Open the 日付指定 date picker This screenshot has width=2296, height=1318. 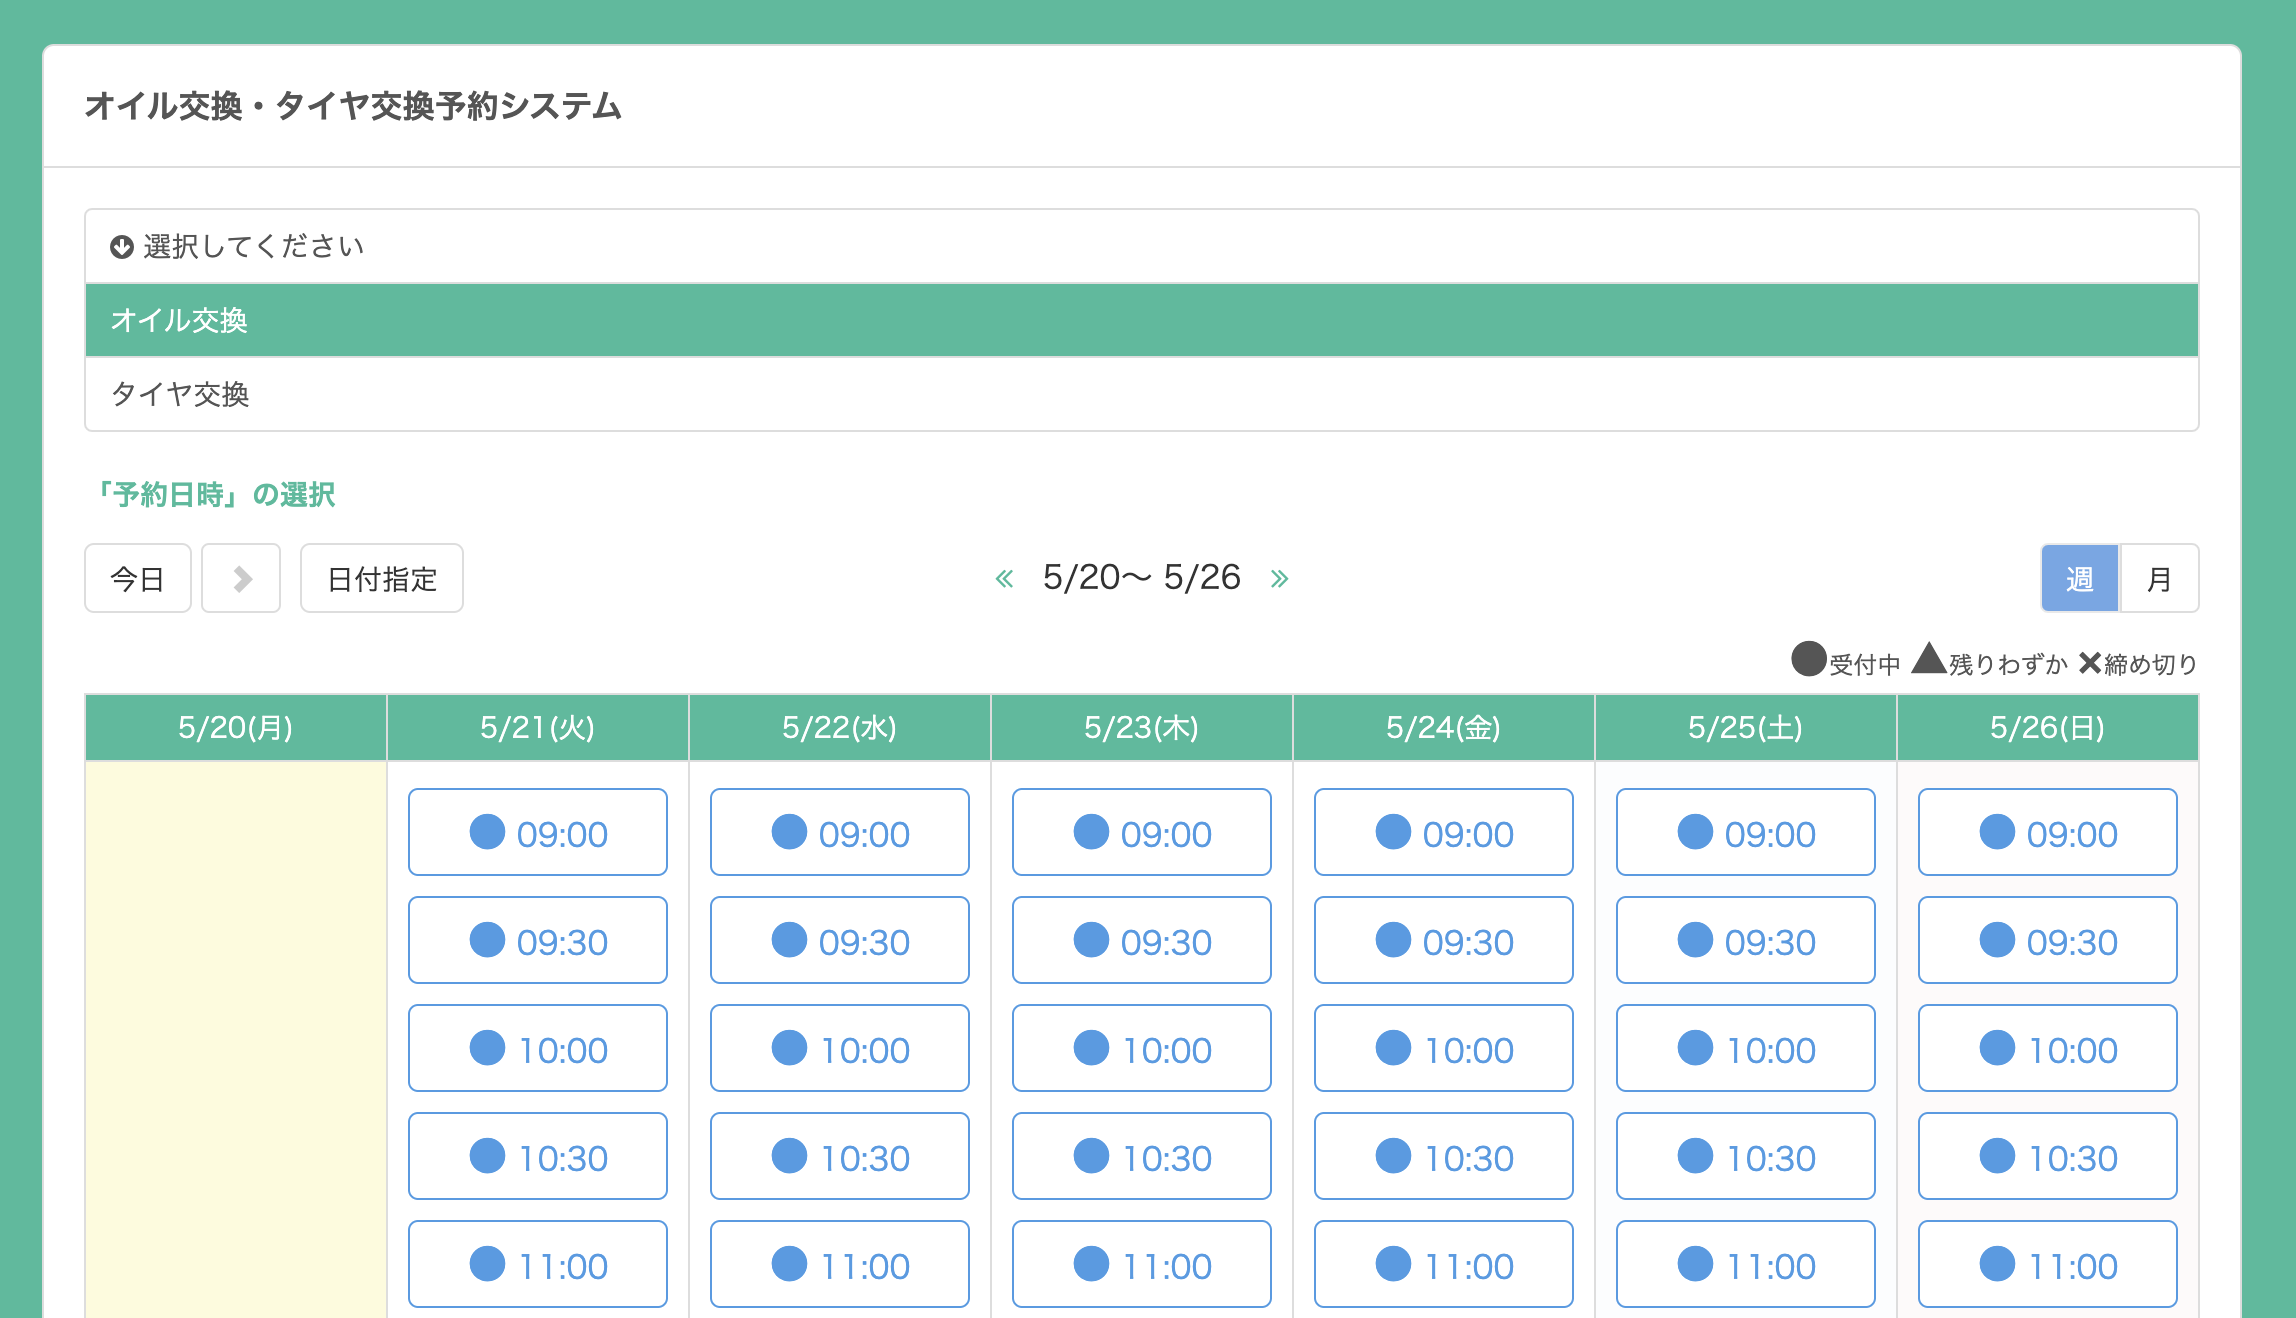[382, 578]
